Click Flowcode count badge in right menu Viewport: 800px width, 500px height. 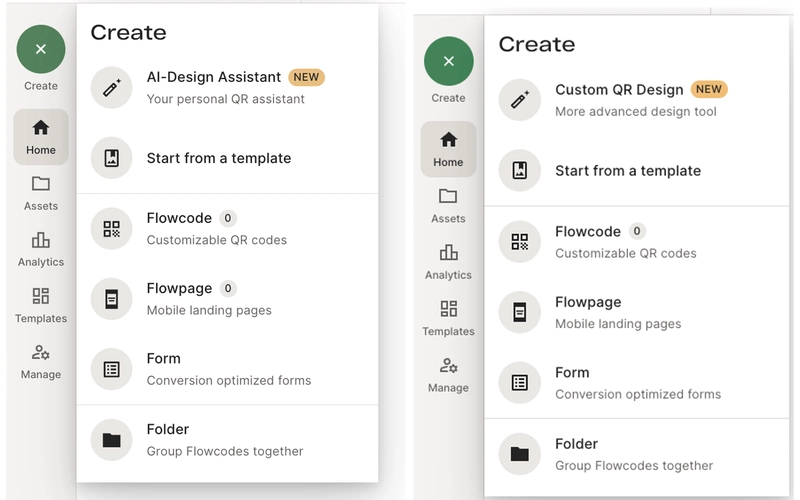coord(637,231)
